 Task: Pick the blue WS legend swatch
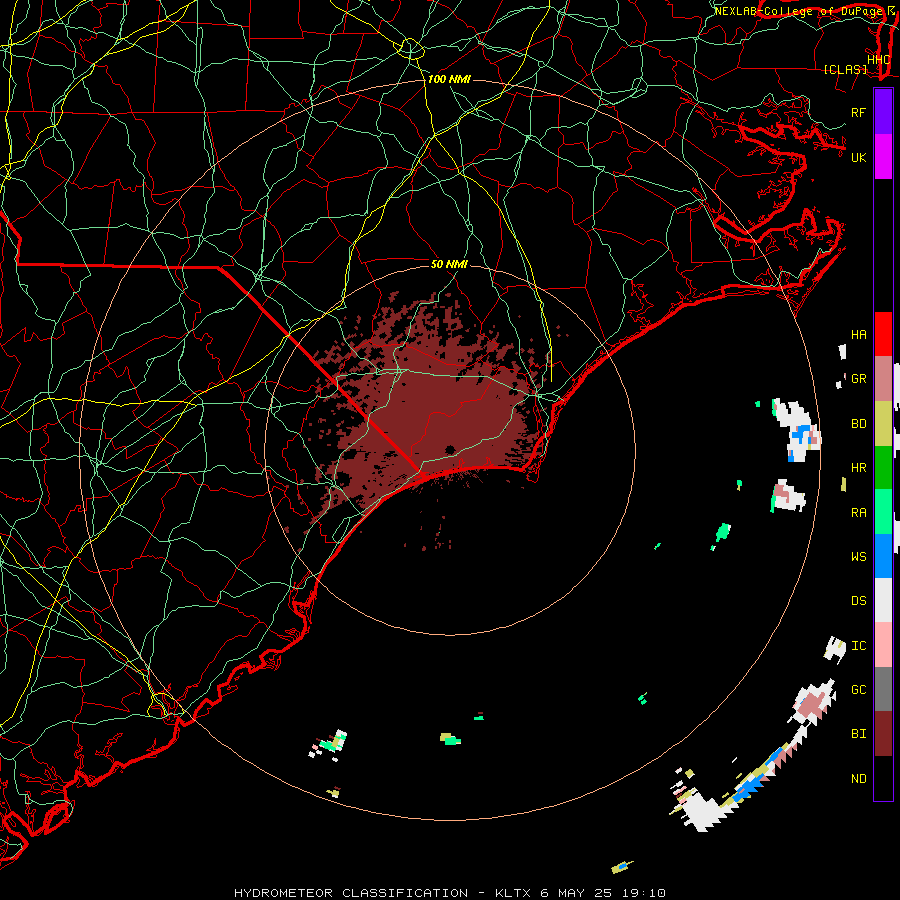[x=883, y=556]
